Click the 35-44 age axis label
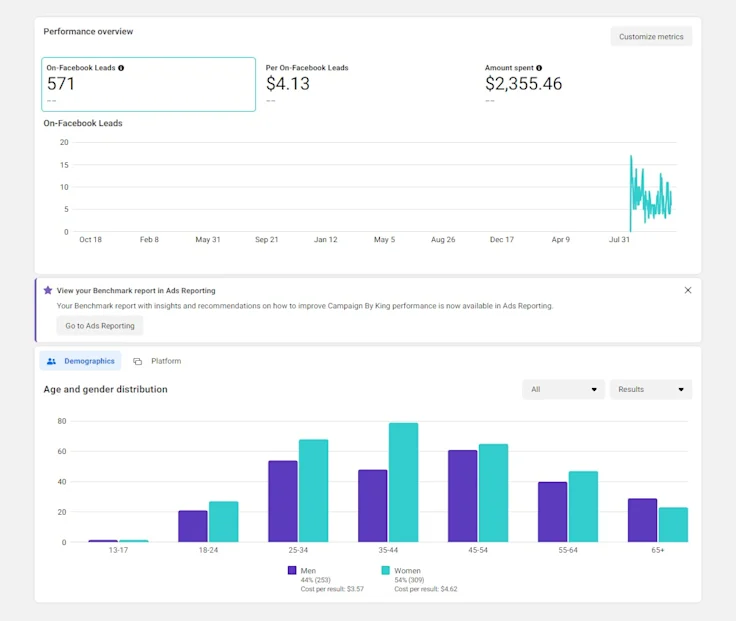 (388, 550)
